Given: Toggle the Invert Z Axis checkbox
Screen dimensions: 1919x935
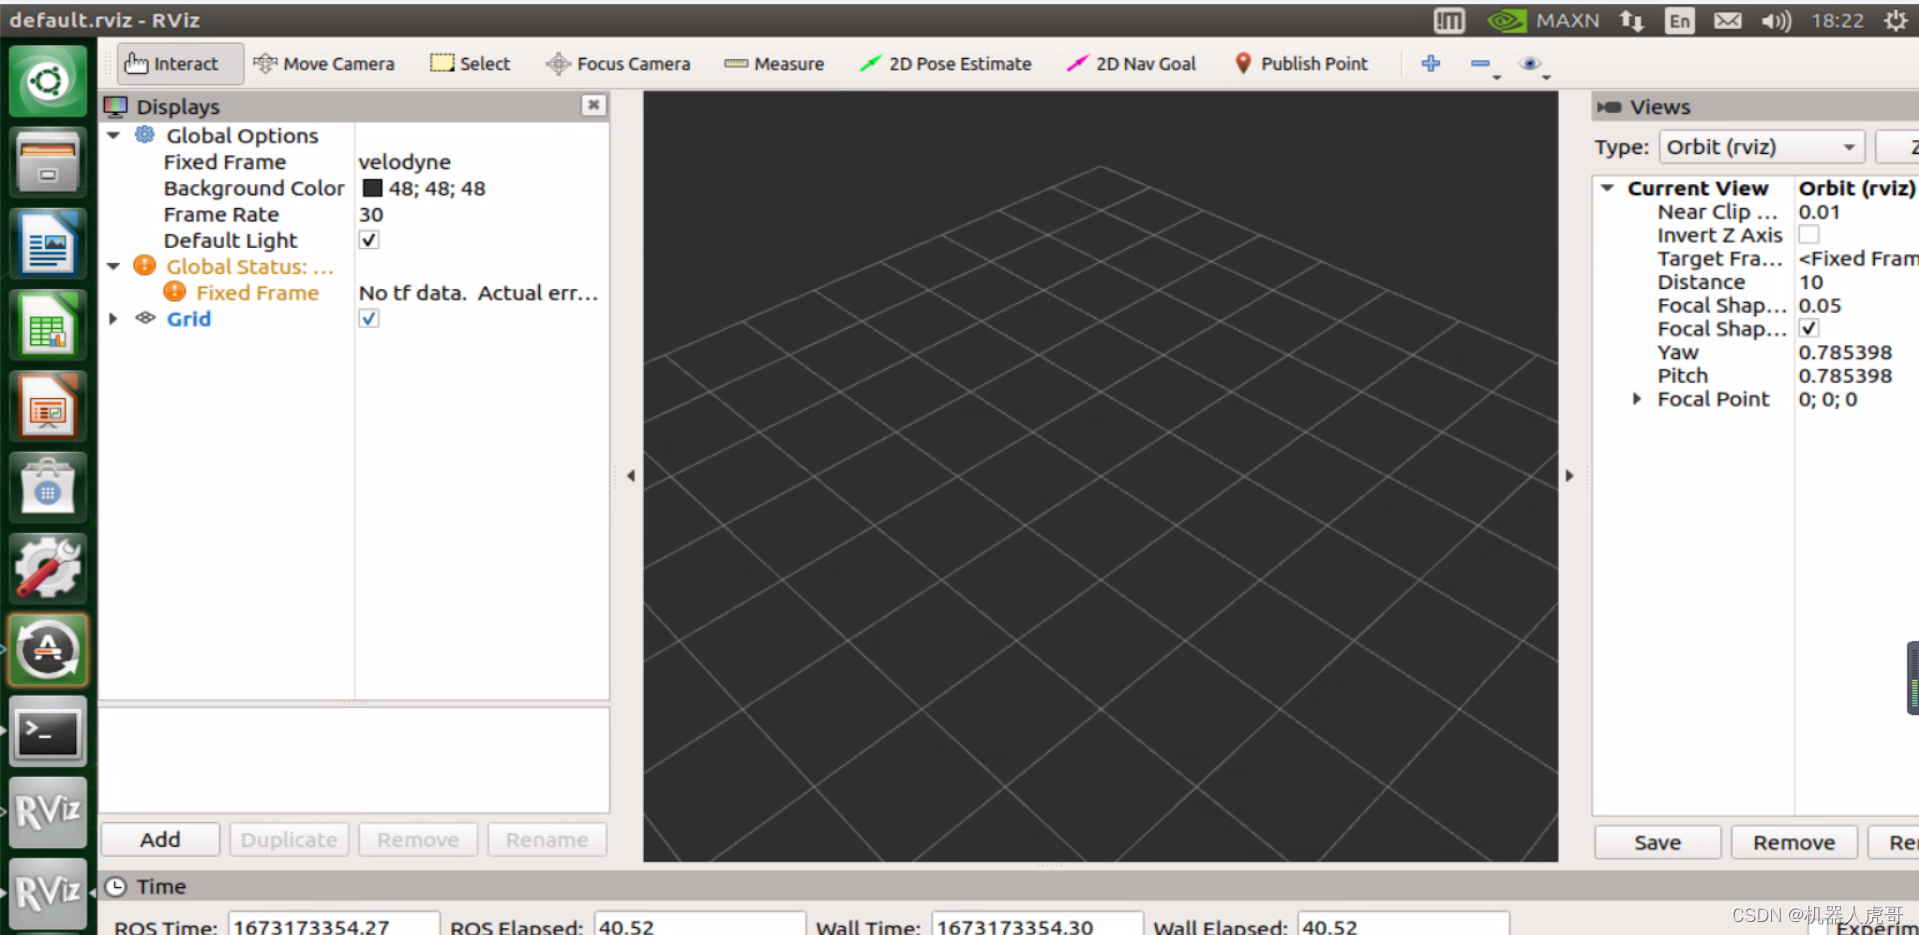Looking at the screenshot, I should click(1809, 234).
